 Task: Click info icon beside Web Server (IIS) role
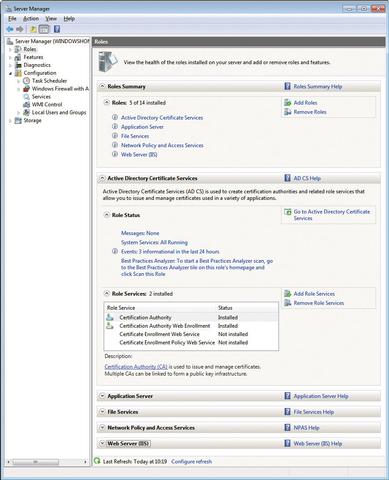pos(115,154)
